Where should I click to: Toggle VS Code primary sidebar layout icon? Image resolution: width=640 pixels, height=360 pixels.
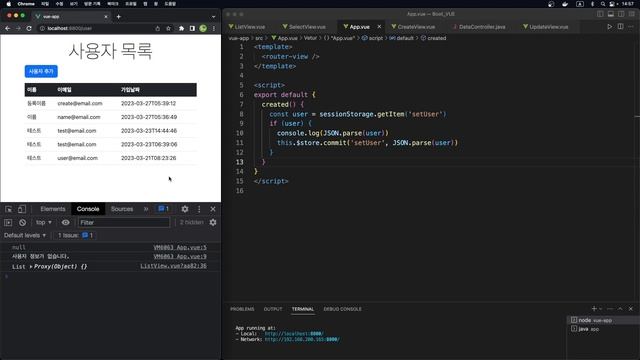[600, 14]
